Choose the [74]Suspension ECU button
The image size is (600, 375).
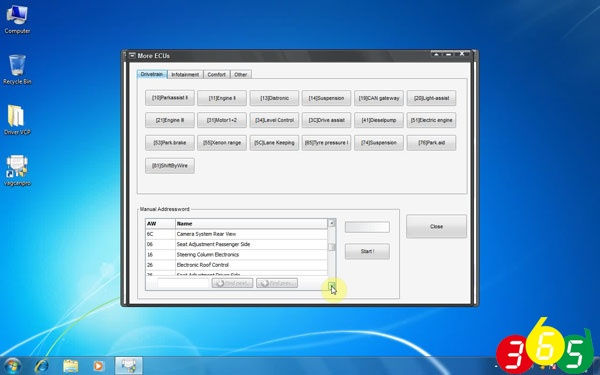coord(379,143)
